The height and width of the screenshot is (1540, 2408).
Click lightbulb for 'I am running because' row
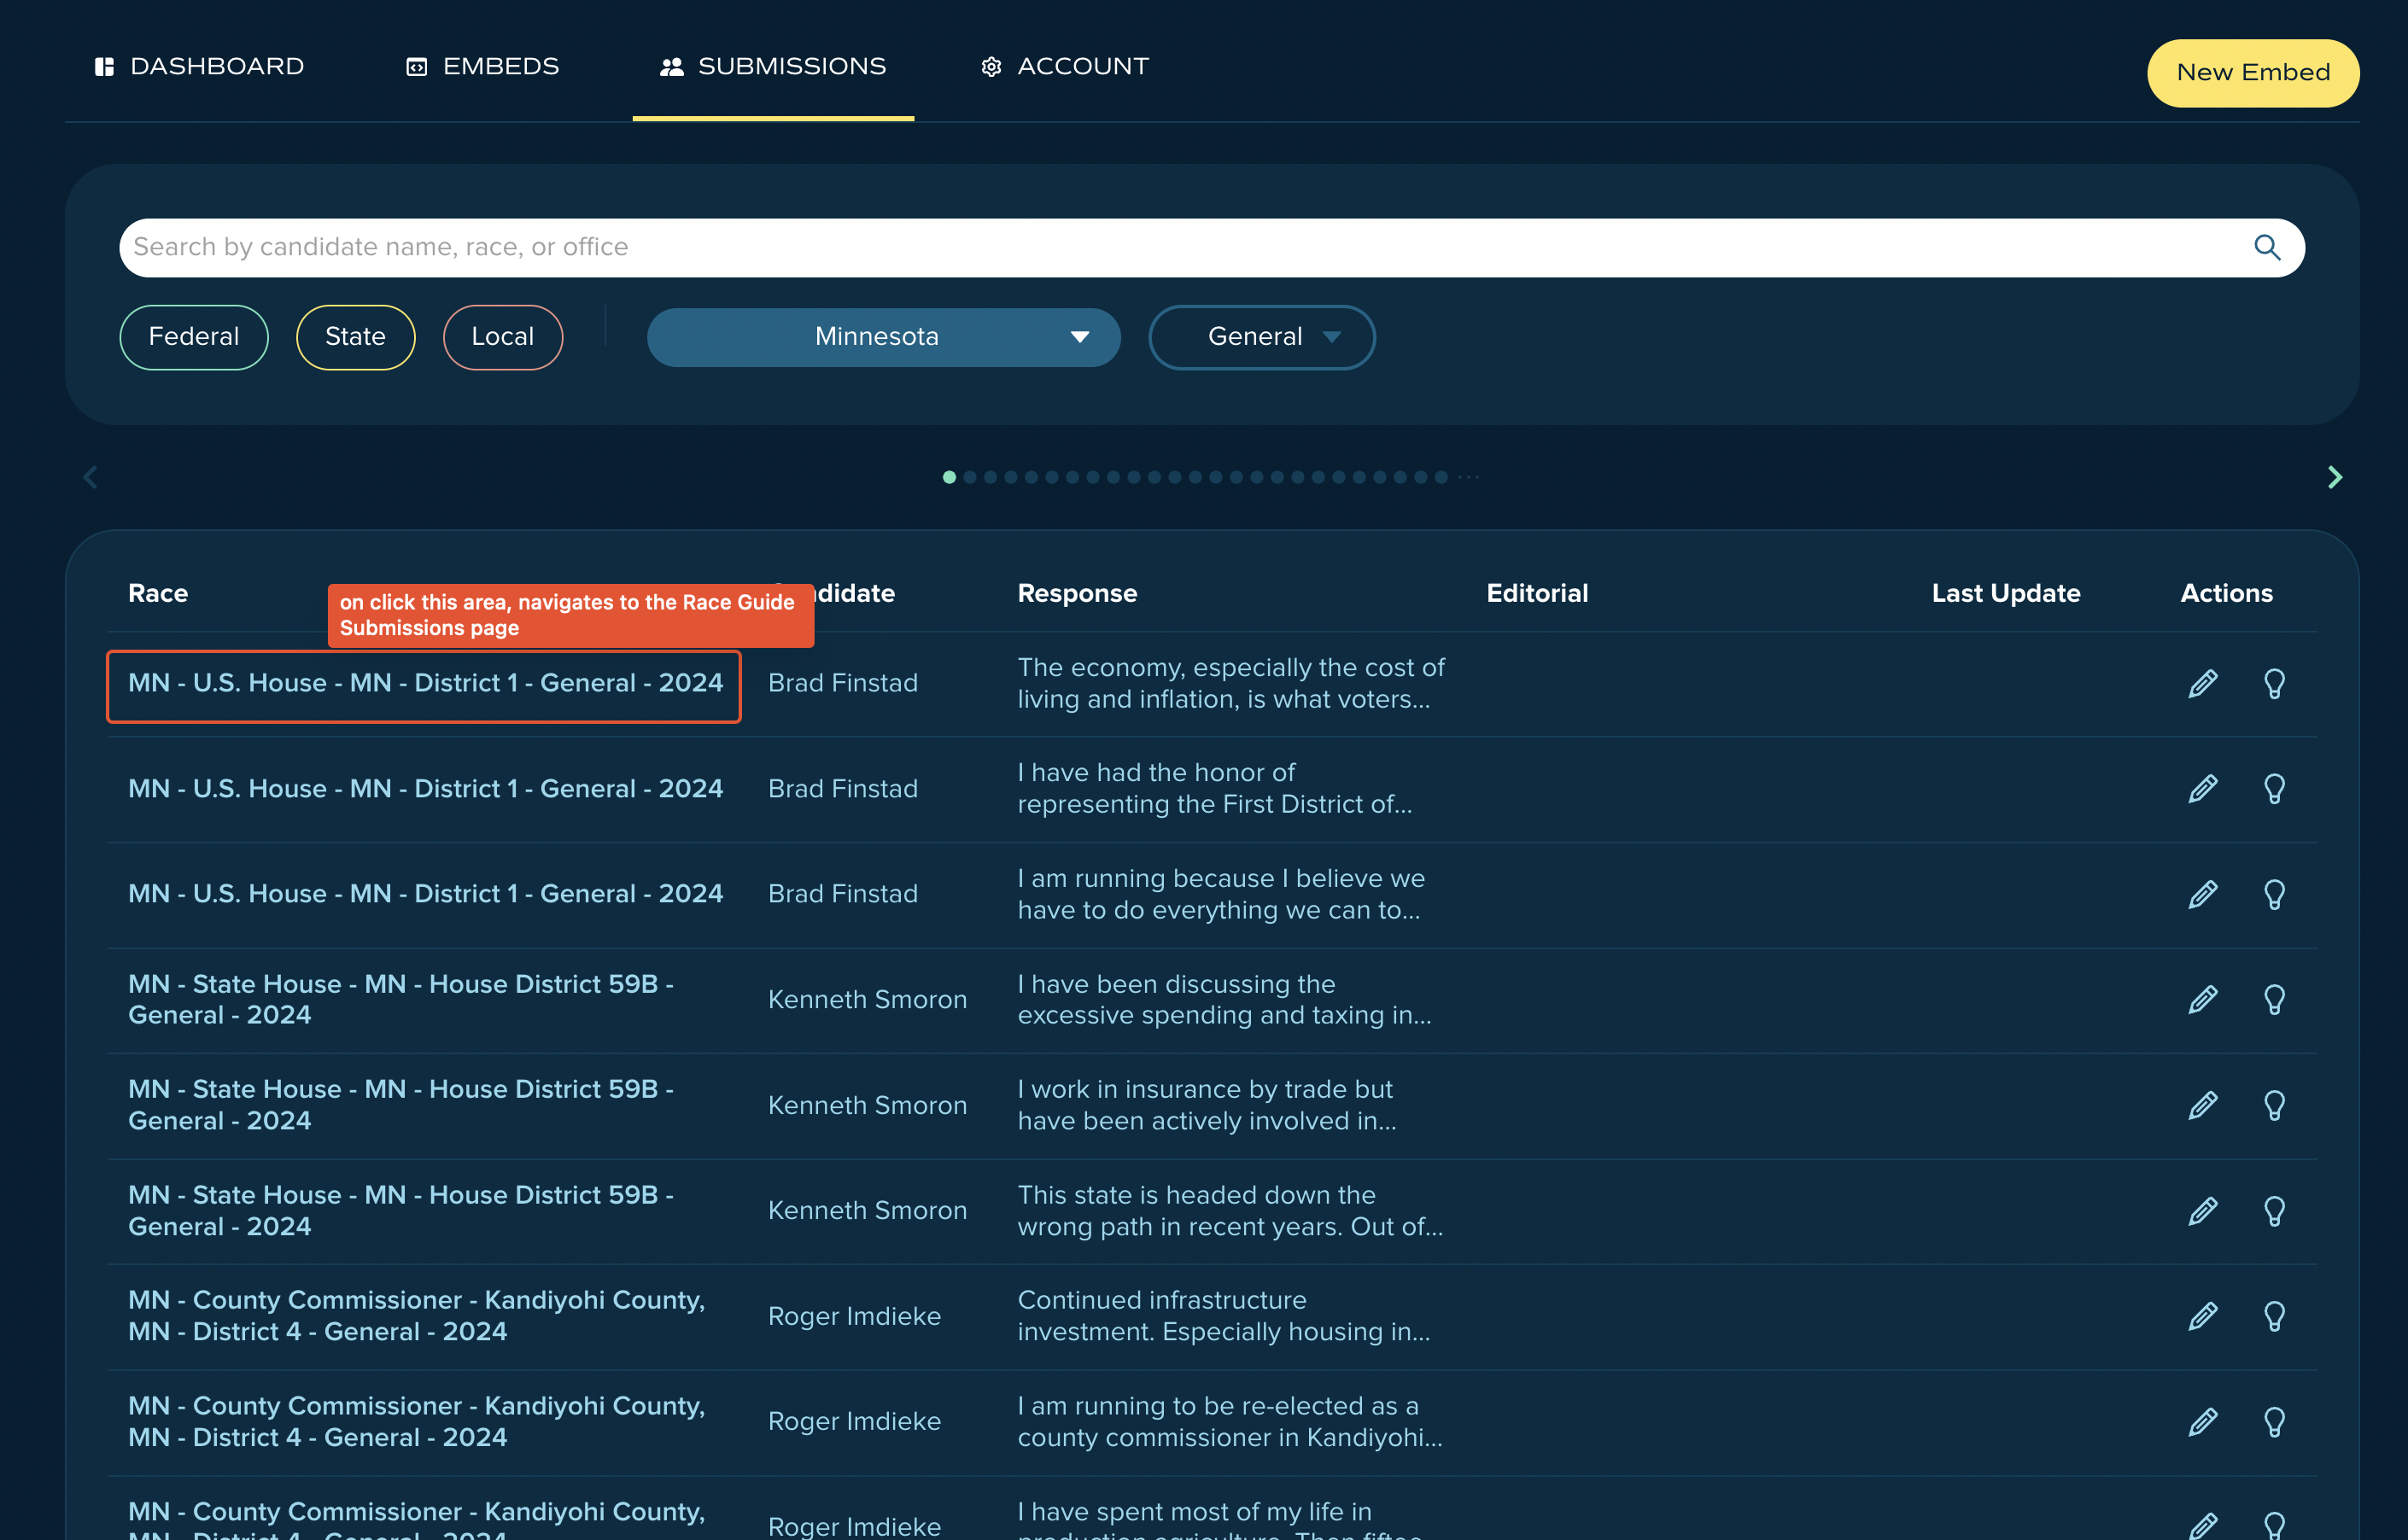coord(2274,894)
